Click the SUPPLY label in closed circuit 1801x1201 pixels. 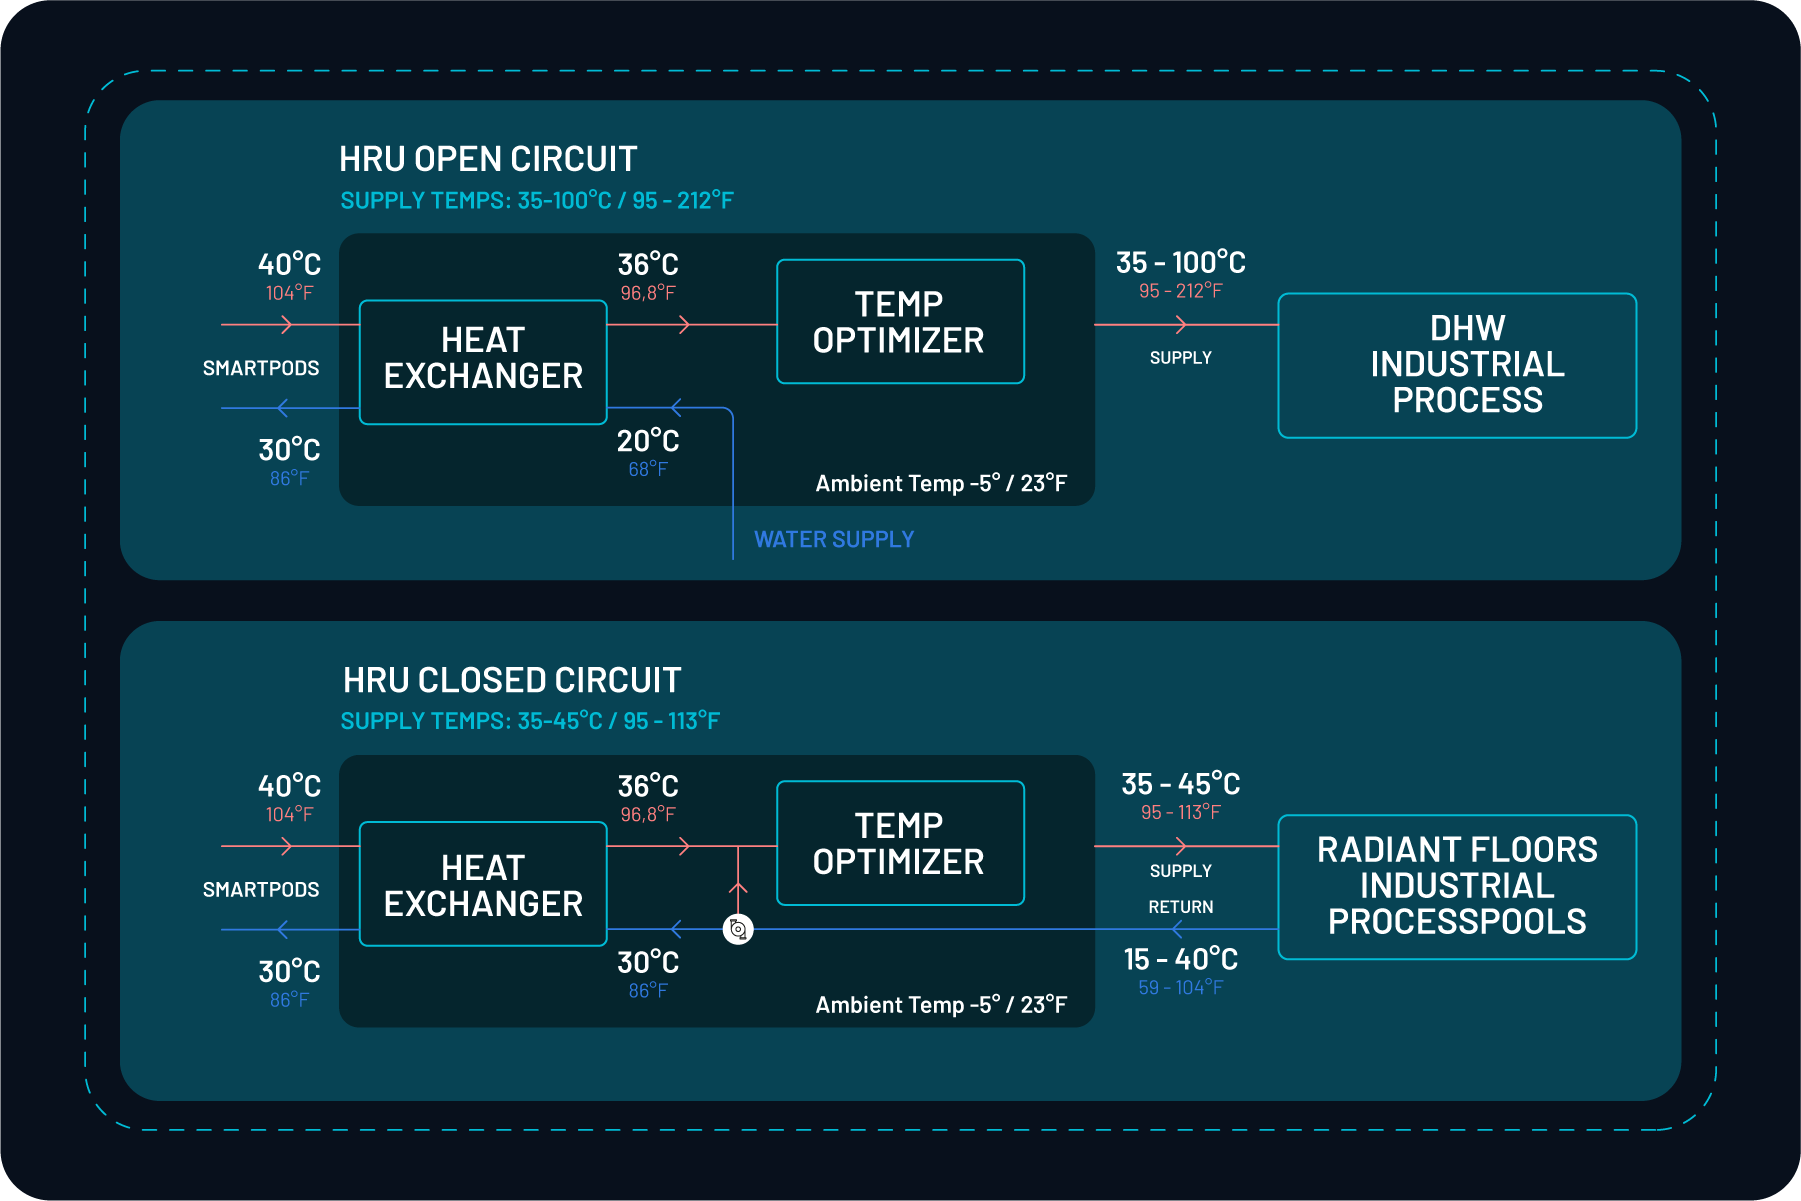click(x=1181, y=871)
